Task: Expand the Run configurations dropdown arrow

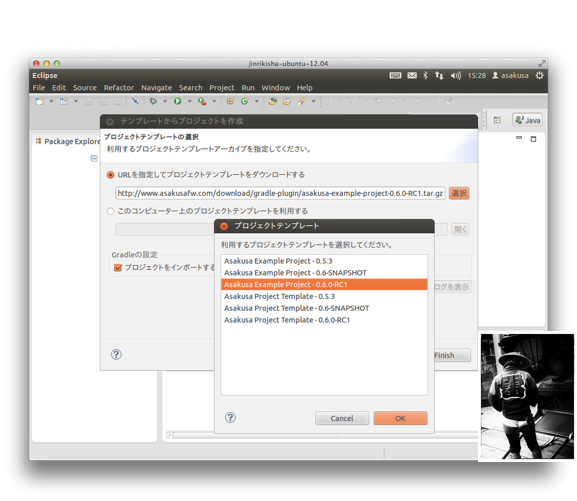Action: pyautogui.click(x=190, y=101)
